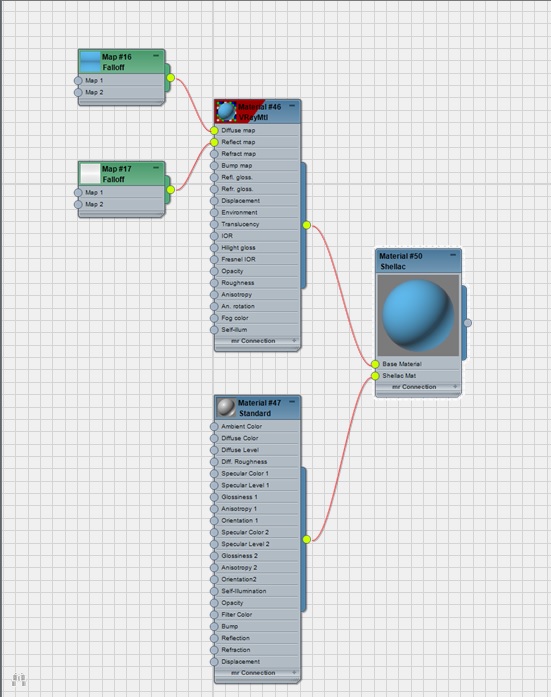Collapse the Material #50 Shellac node

[453, 255]
